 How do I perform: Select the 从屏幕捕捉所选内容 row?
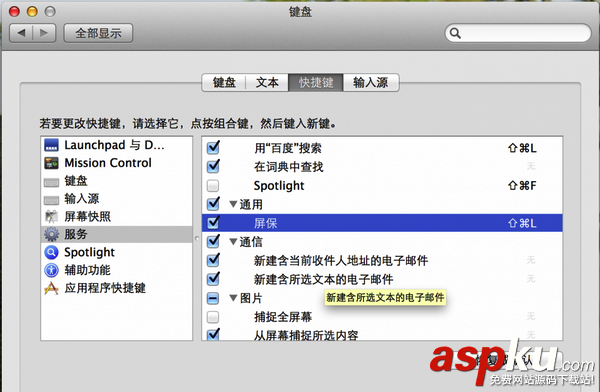tap(382, 334)
